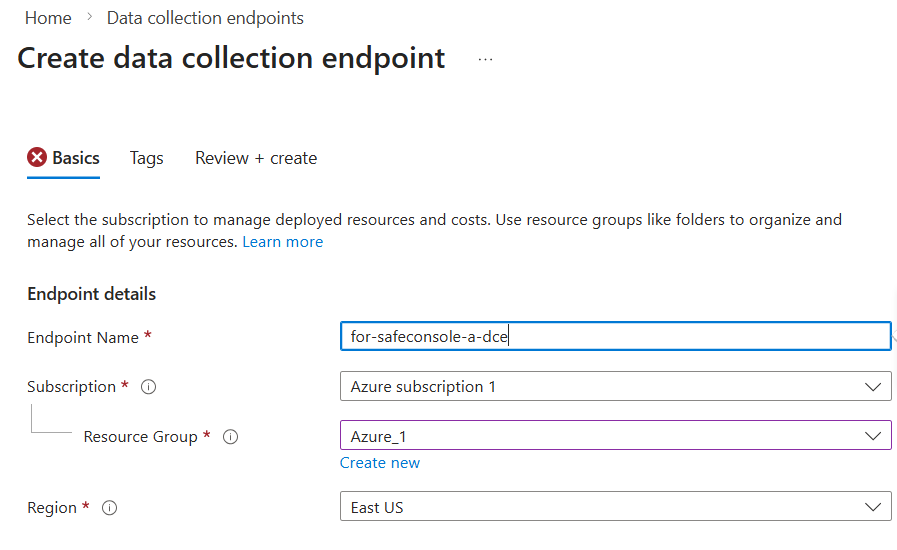Click the Resource Group info icon
Screen dimensions: 897x550
[231, 437]
